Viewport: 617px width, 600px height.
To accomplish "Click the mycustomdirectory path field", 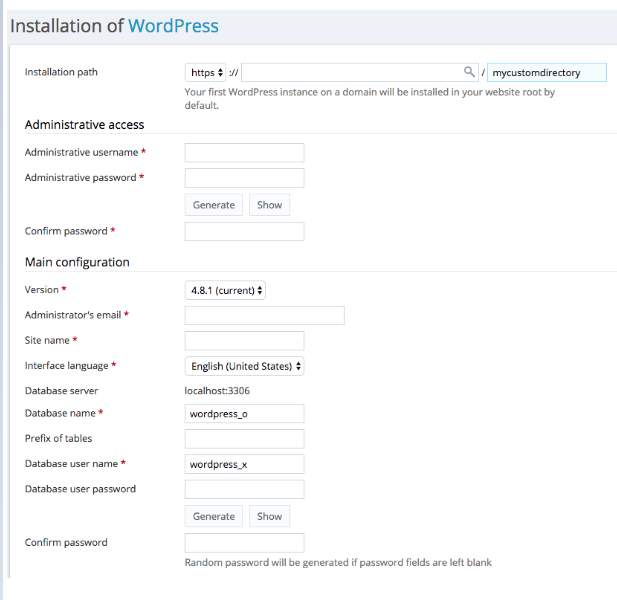I will coord(547,72).
